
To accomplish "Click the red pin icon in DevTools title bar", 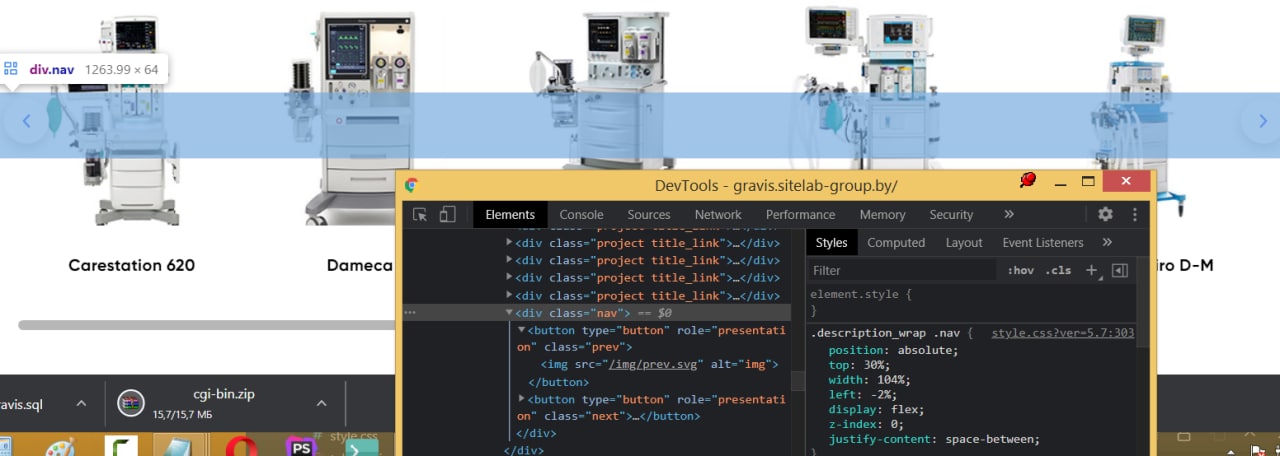I will (x=1027, y=180).
